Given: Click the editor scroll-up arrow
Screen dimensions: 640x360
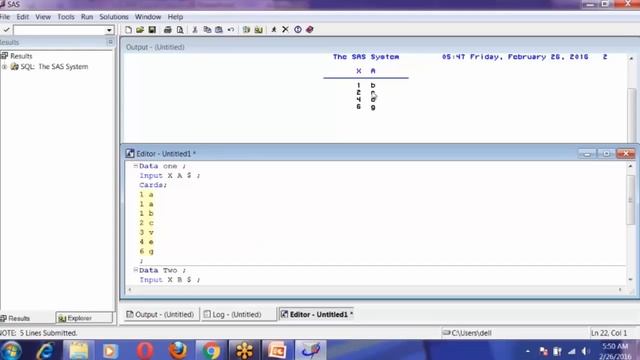Looking at the screenshot, I should [630, 166].
